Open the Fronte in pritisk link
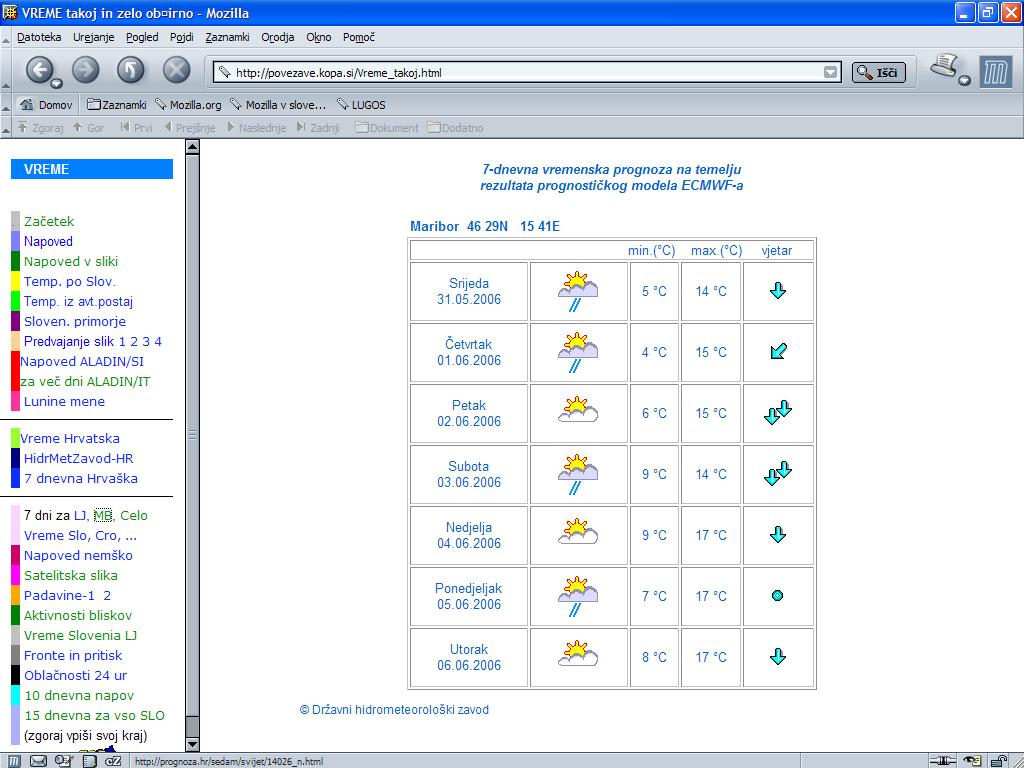Screen dimensions: 1024x768 (73, 655)
